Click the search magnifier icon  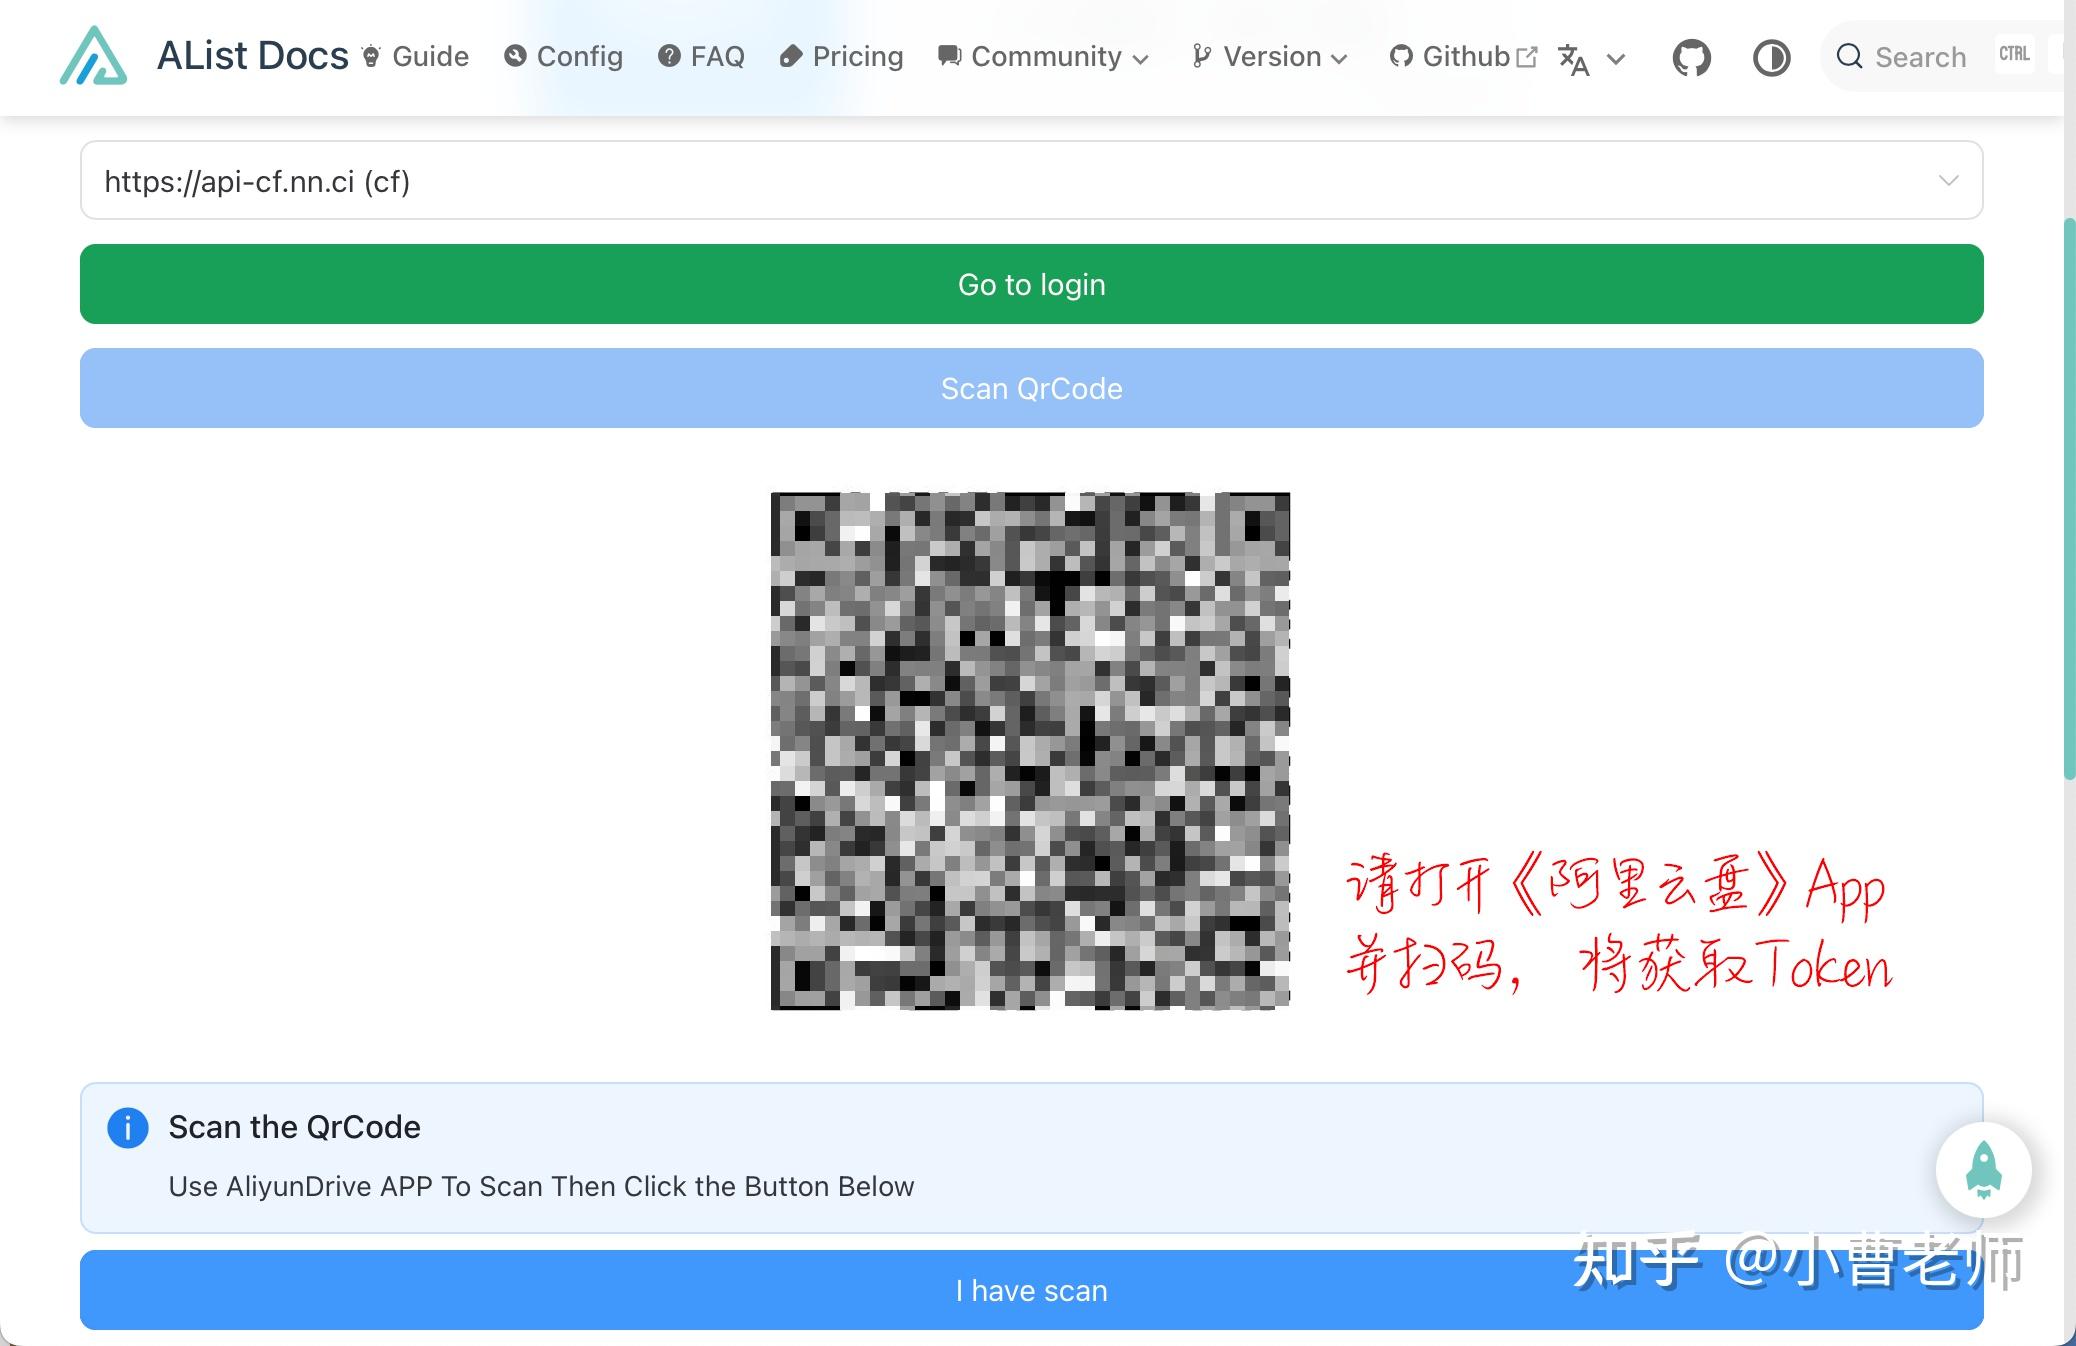1850,56
